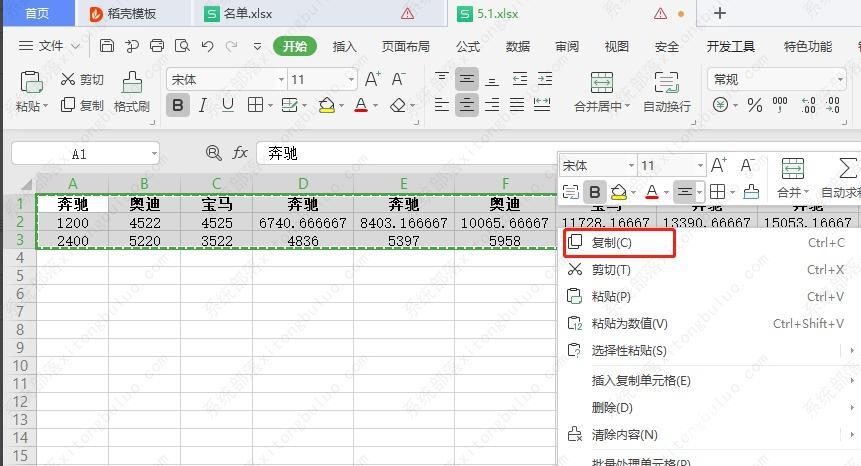Open the ribbon font size 11 dropdown
Viewport: 861px width, 466px height.
pos(351,80)
